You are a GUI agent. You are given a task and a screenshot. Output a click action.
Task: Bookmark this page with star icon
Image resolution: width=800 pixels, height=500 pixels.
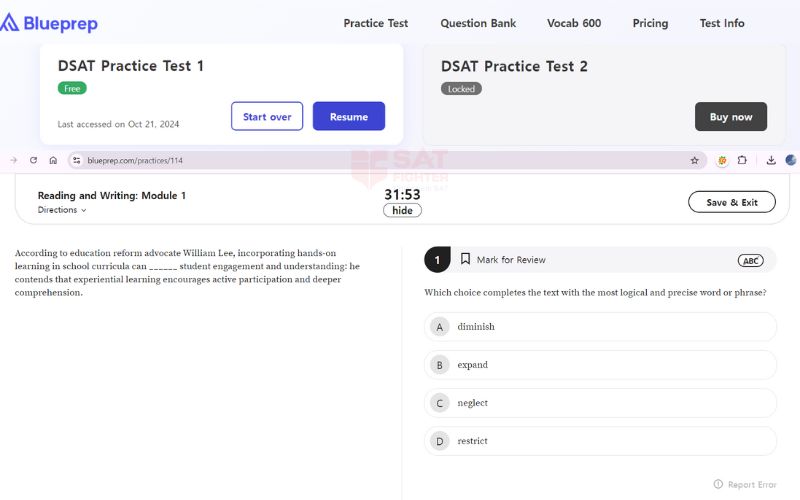694,160
